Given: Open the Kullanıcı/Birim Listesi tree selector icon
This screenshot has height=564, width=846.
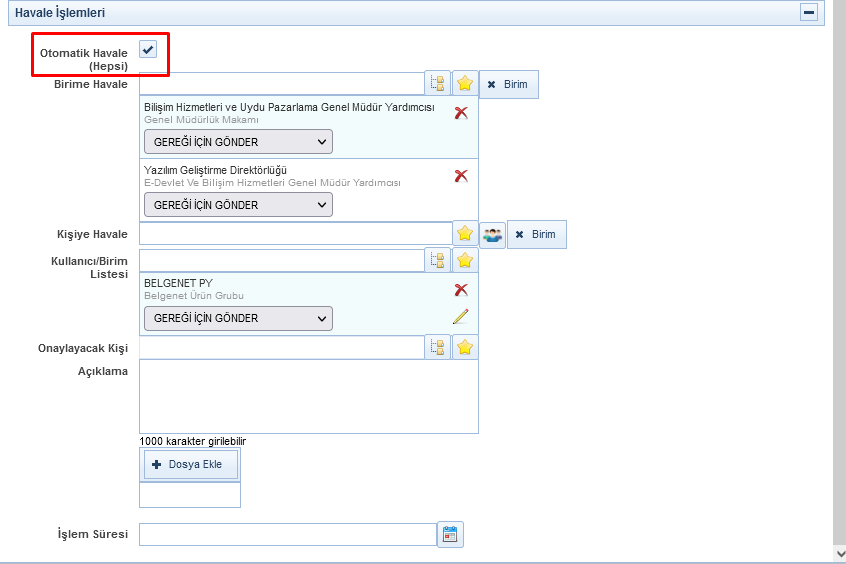Looking at the screenshot, I should coord(437,260).
